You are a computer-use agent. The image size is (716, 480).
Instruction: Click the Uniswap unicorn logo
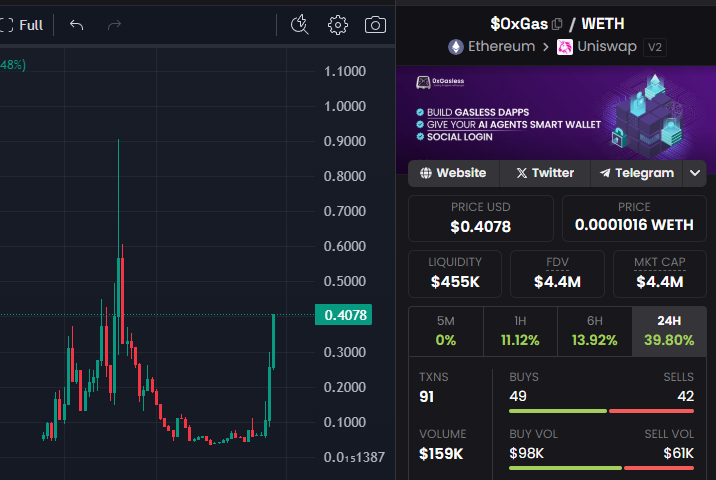tap(564, 47)
